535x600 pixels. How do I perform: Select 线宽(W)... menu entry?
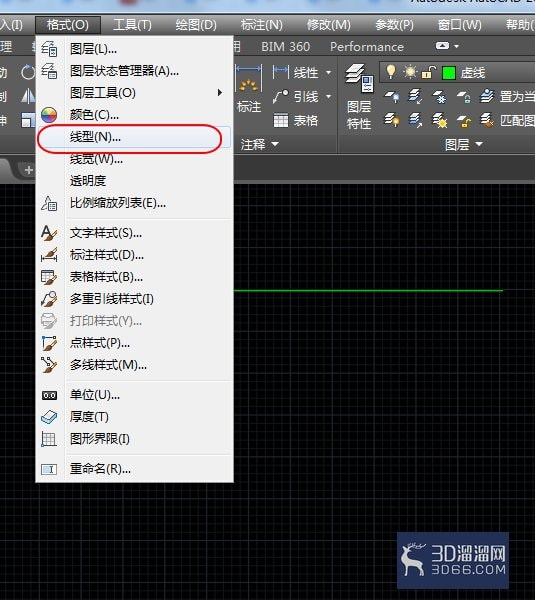tap(134, 159)
